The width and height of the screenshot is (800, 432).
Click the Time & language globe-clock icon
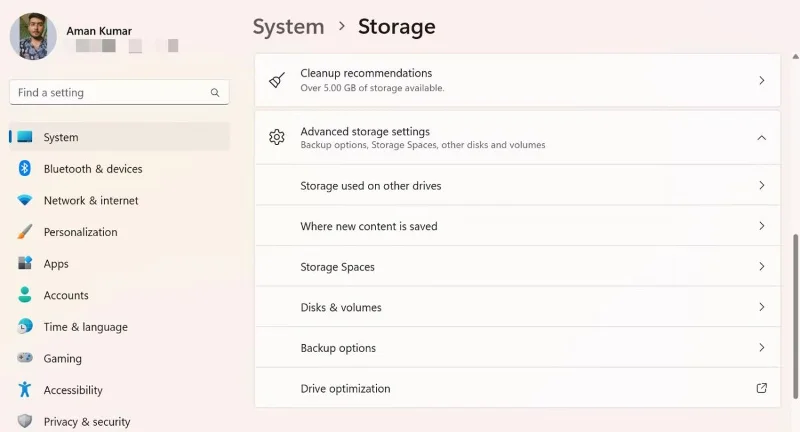[24, 326]
